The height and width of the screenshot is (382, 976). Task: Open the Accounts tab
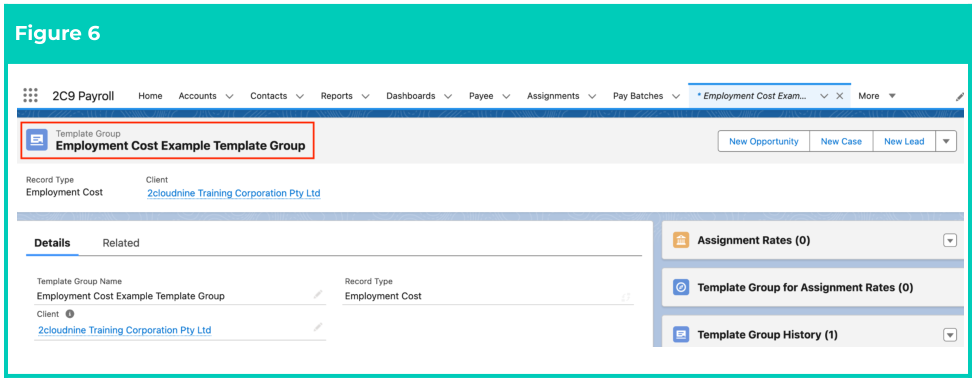pyautogui.click(x=197, y=96)
